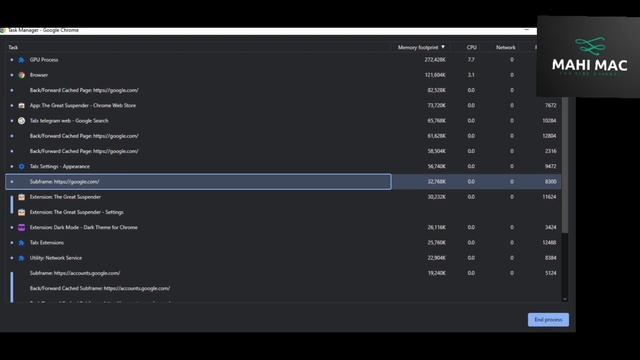Select the Tab: Extensions row
640x360 pixels.
tap(283, 243)
